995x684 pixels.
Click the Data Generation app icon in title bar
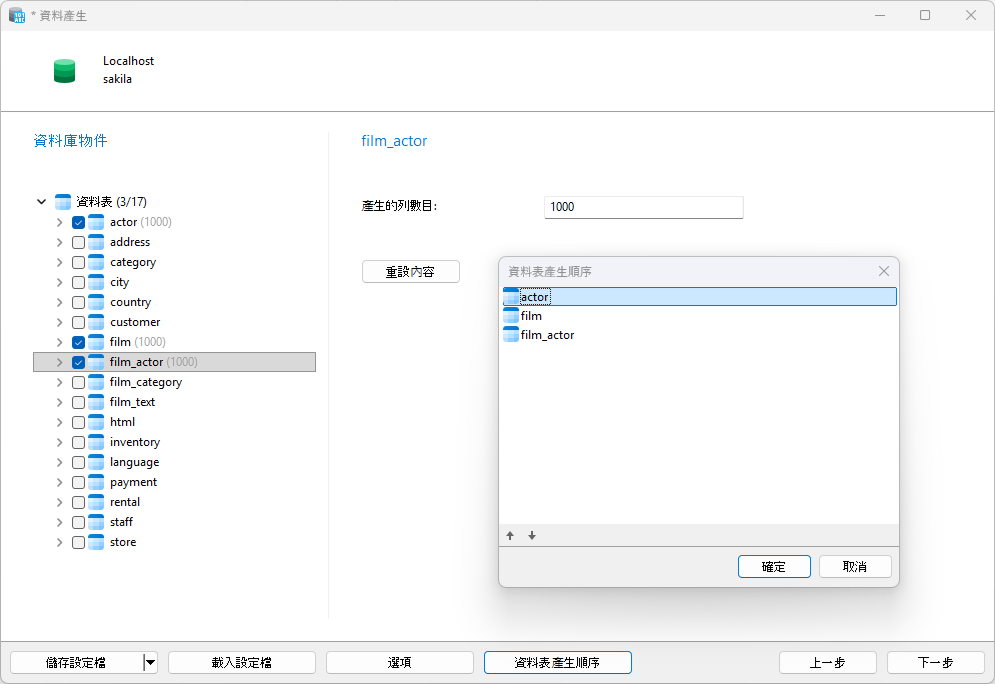point(16,15)
